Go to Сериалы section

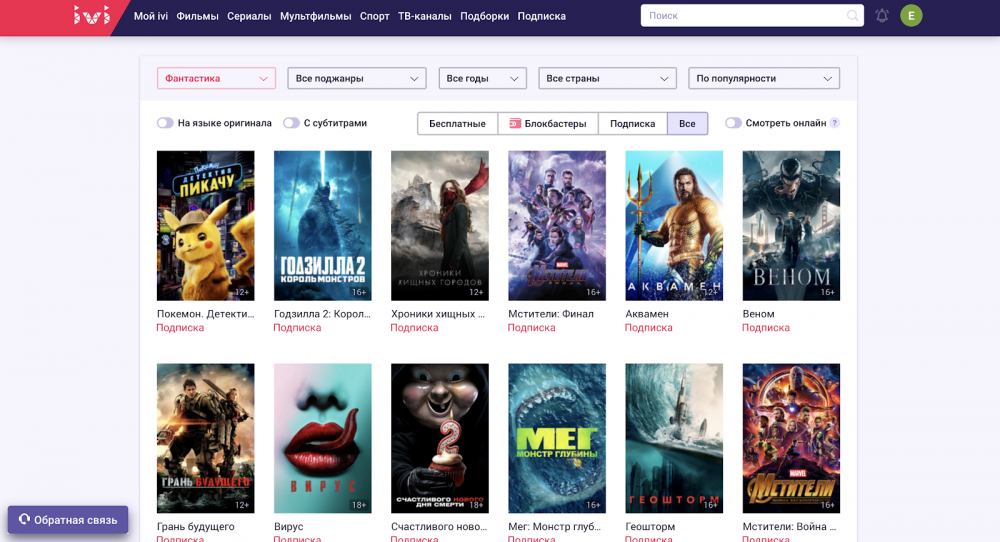[249, 16]
